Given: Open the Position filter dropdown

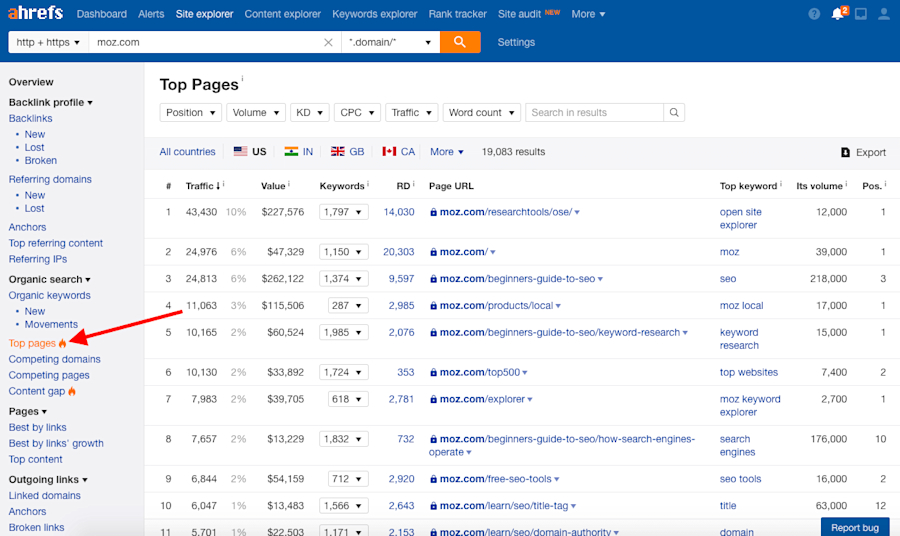Looking at the screenshot, I should tap(191, 112).
